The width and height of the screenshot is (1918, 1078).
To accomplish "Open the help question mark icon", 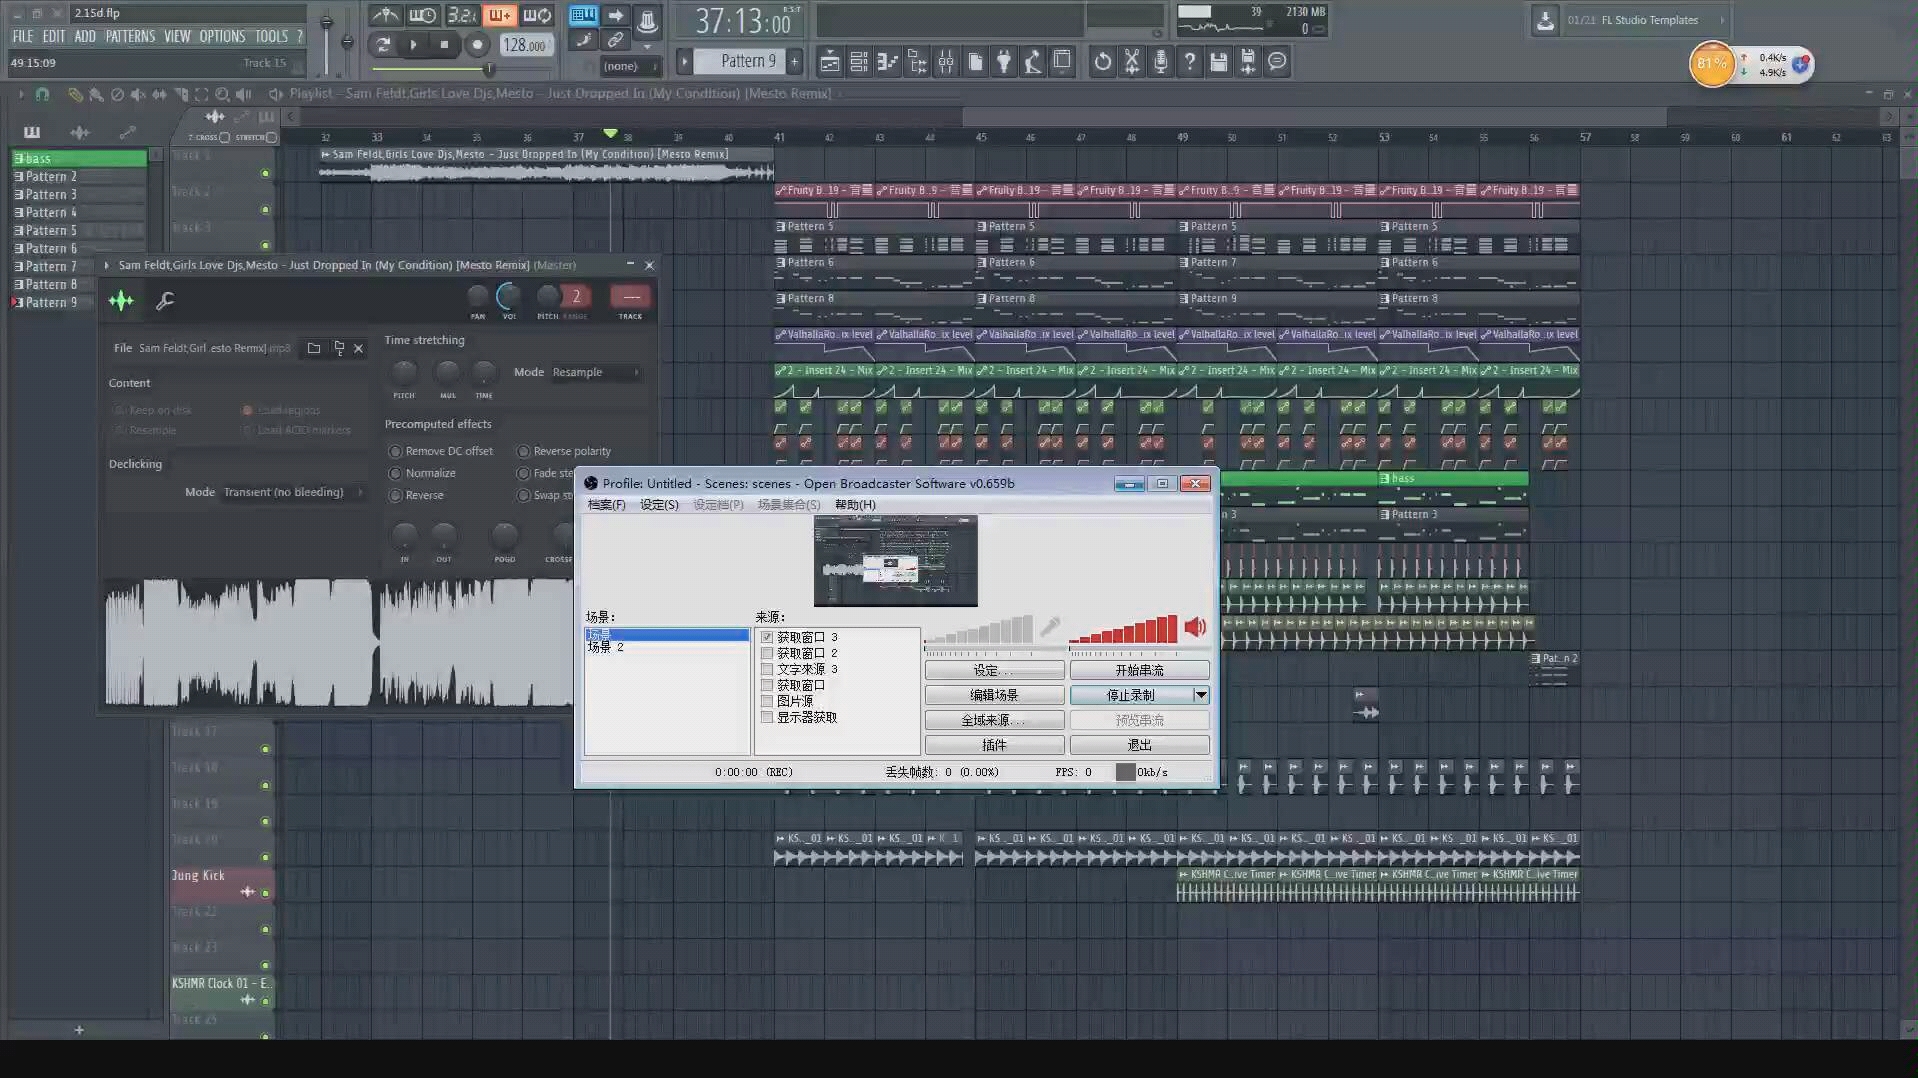I will [1189, 62].
